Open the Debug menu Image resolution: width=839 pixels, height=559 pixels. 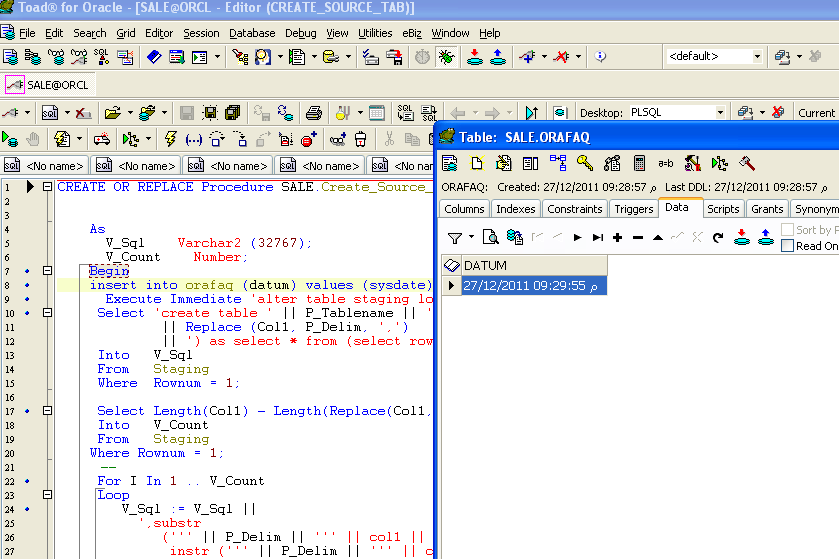tap(301, 33)
